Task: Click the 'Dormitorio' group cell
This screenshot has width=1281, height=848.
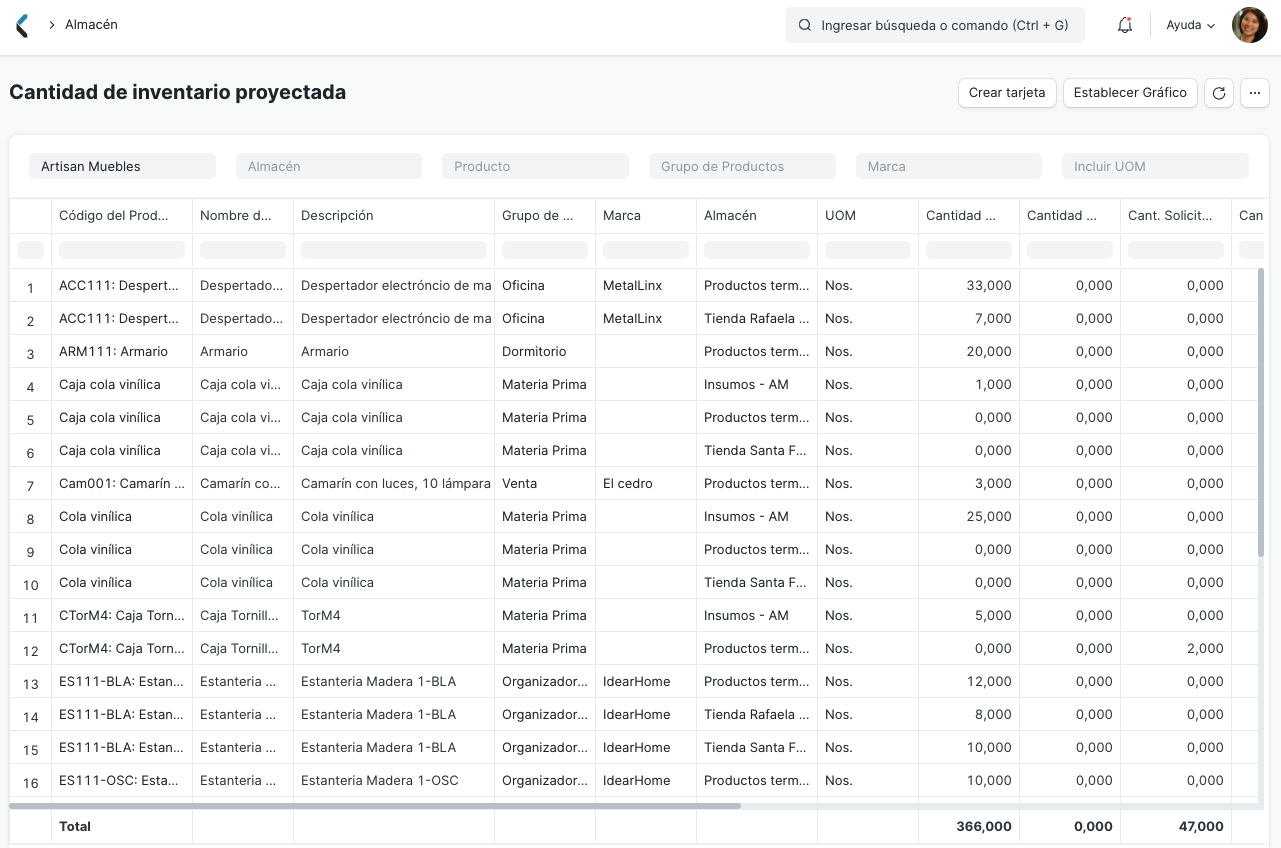Action: point(545,352)
